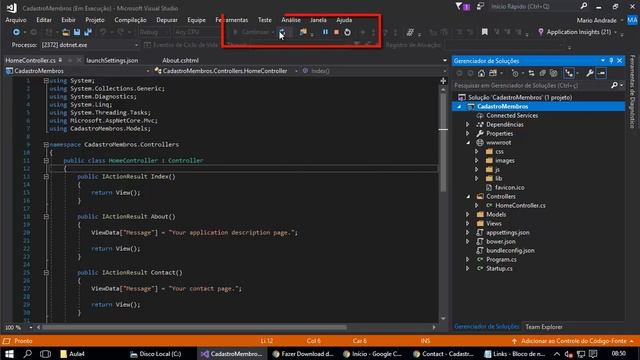Open the Projeto menu
640x360 pixels.
(95, 20)
